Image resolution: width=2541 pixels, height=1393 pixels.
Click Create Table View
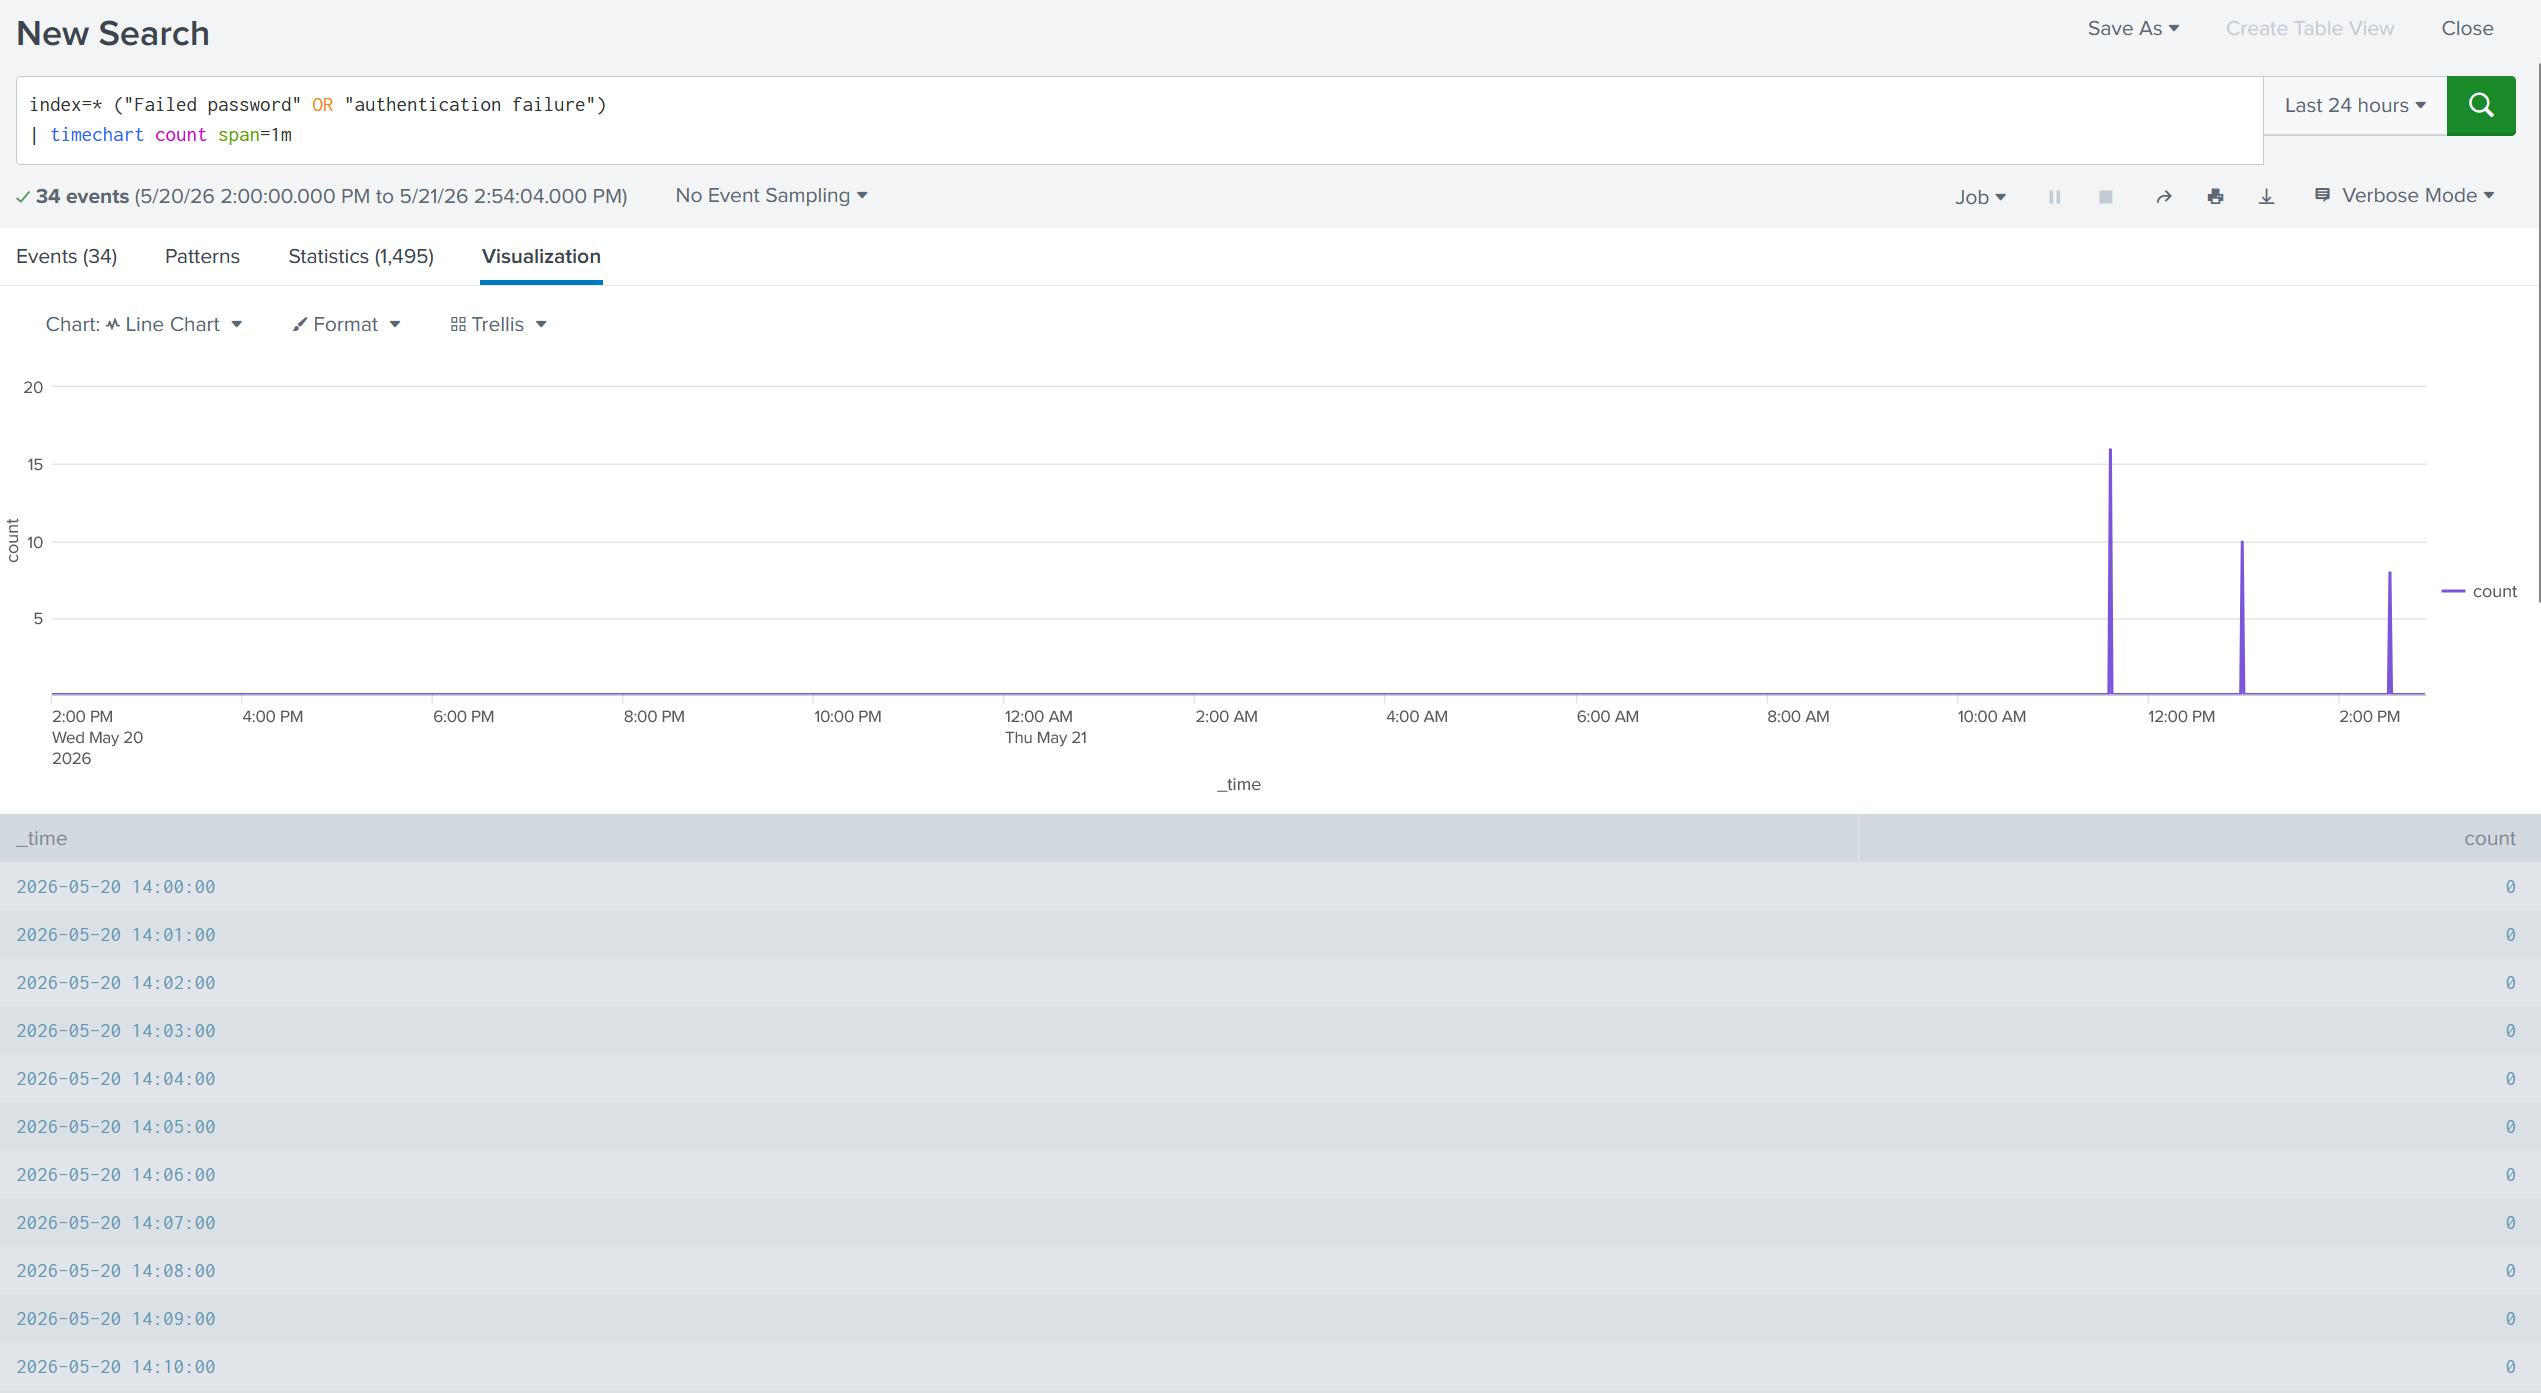tap(2309, 28)
